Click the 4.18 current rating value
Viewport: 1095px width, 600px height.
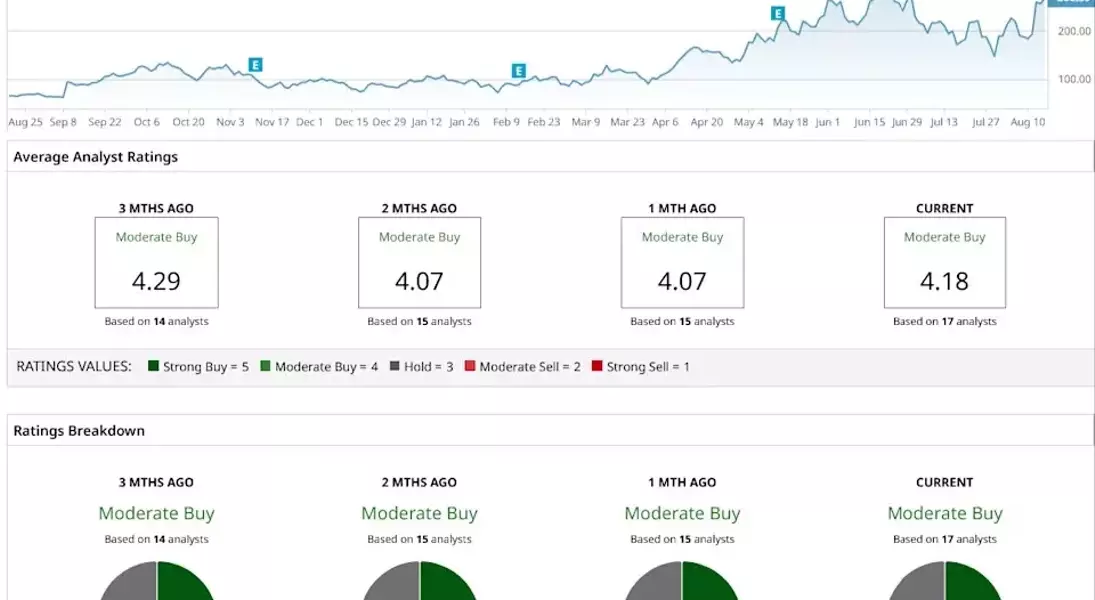(945, 281)
